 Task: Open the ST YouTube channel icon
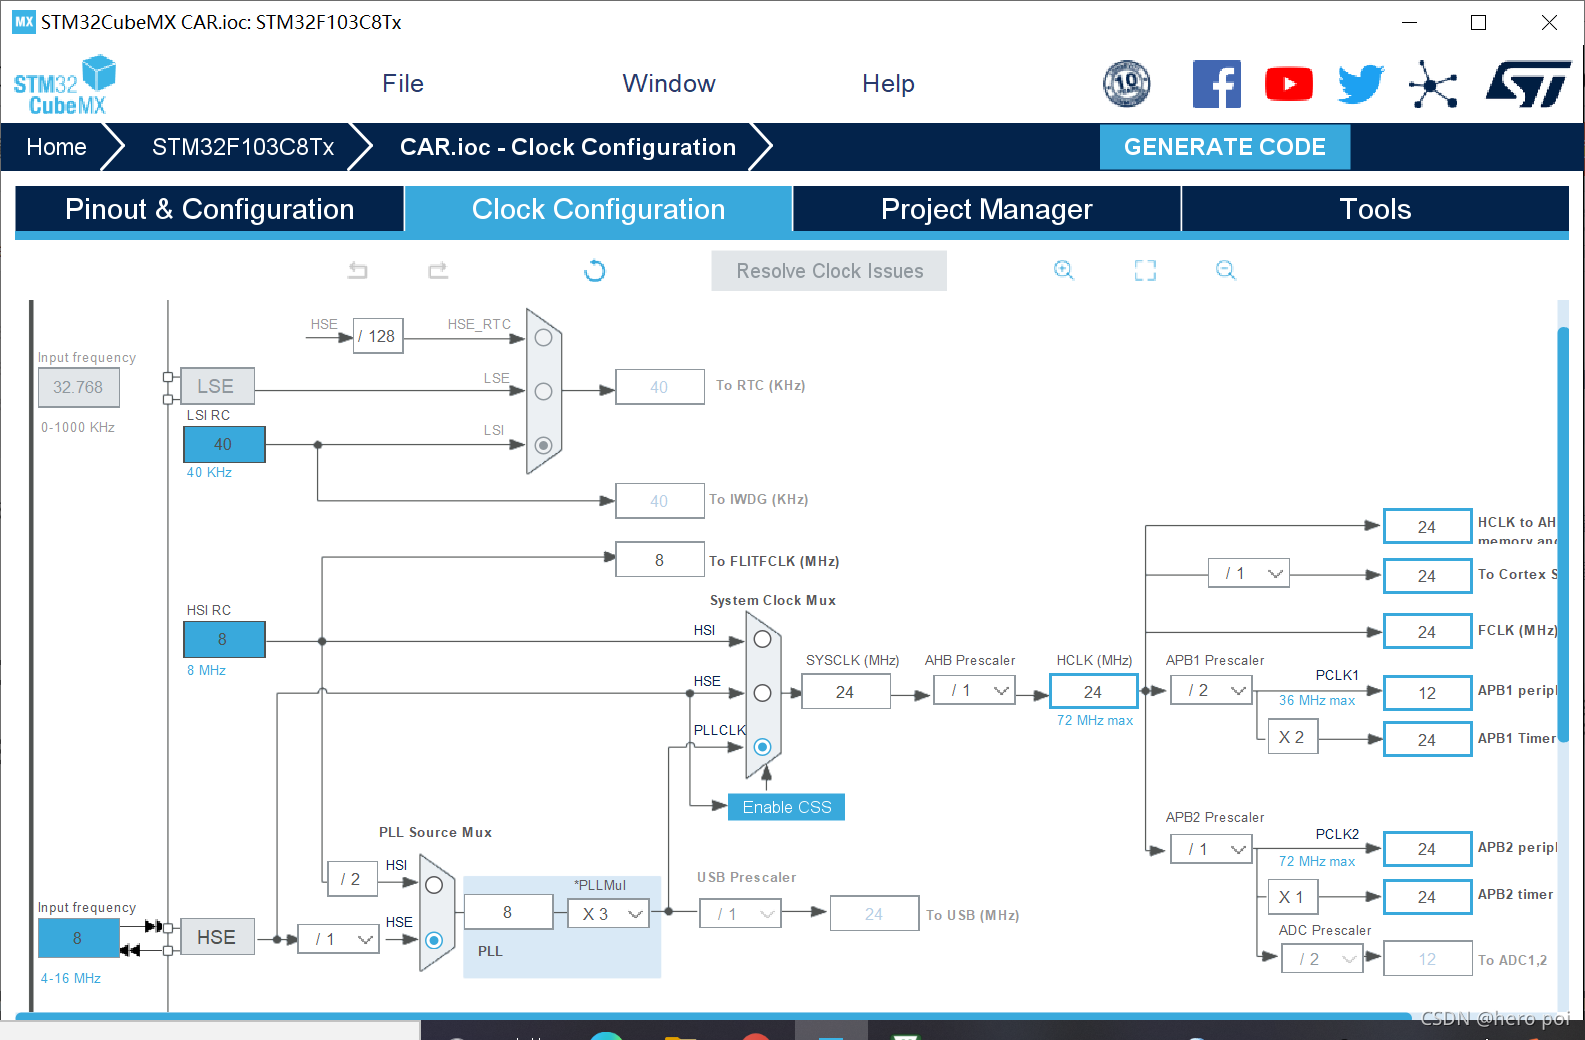coord(1289,84)
